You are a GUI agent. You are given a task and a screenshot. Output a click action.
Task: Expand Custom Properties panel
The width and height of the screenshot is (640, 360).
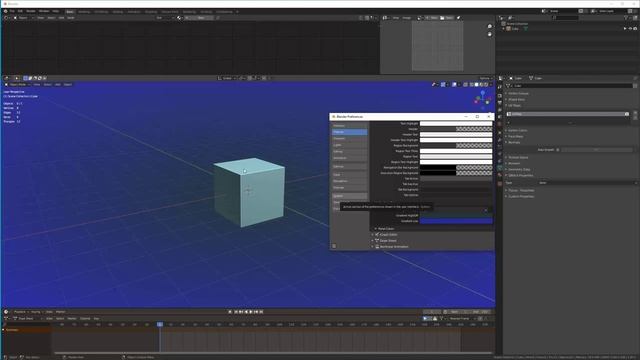click(x=520, y=196)
